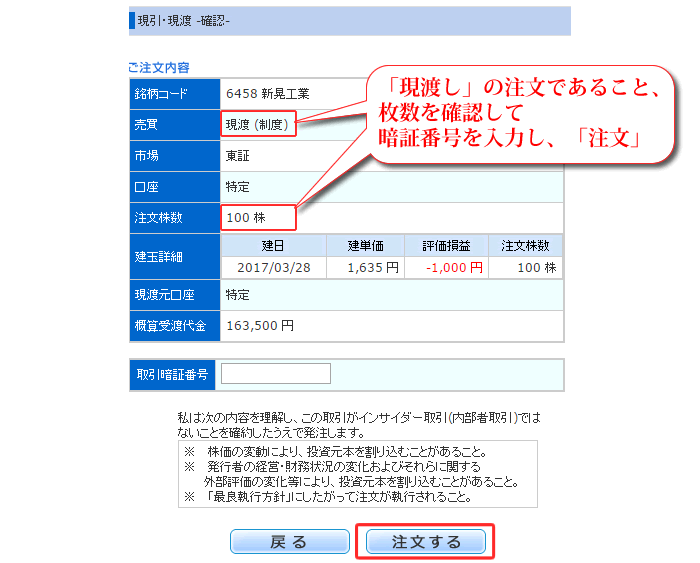
Task: Click the 現渡元口座 row label
Action: click(166, 296)
